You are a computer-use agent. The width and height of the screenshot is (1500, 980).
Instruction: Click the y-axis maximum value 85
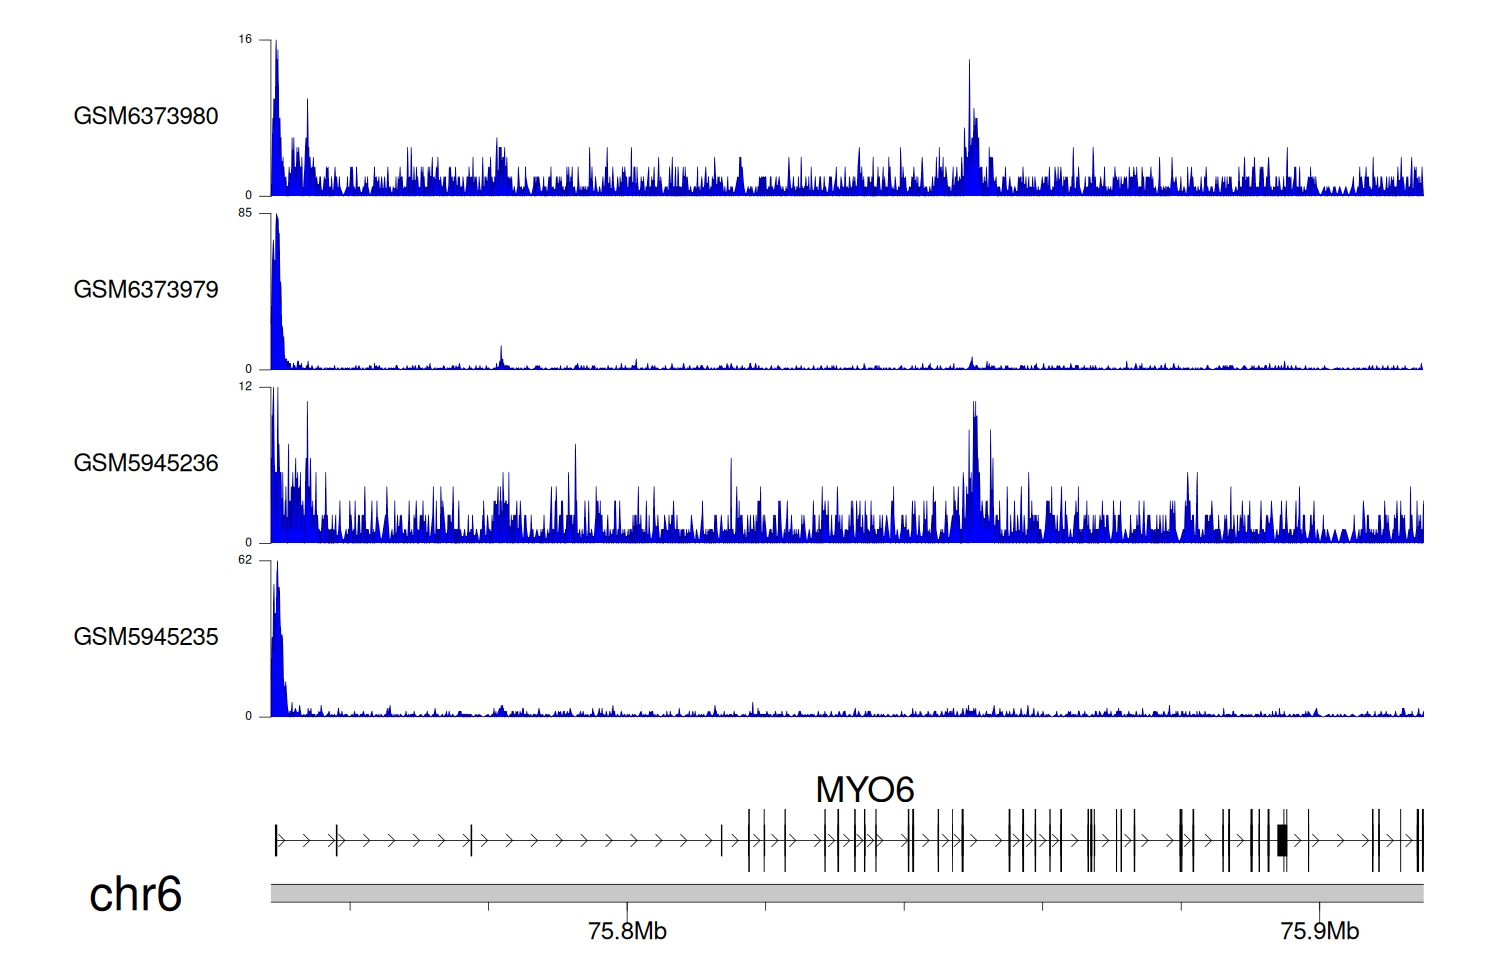click(245, 213)
